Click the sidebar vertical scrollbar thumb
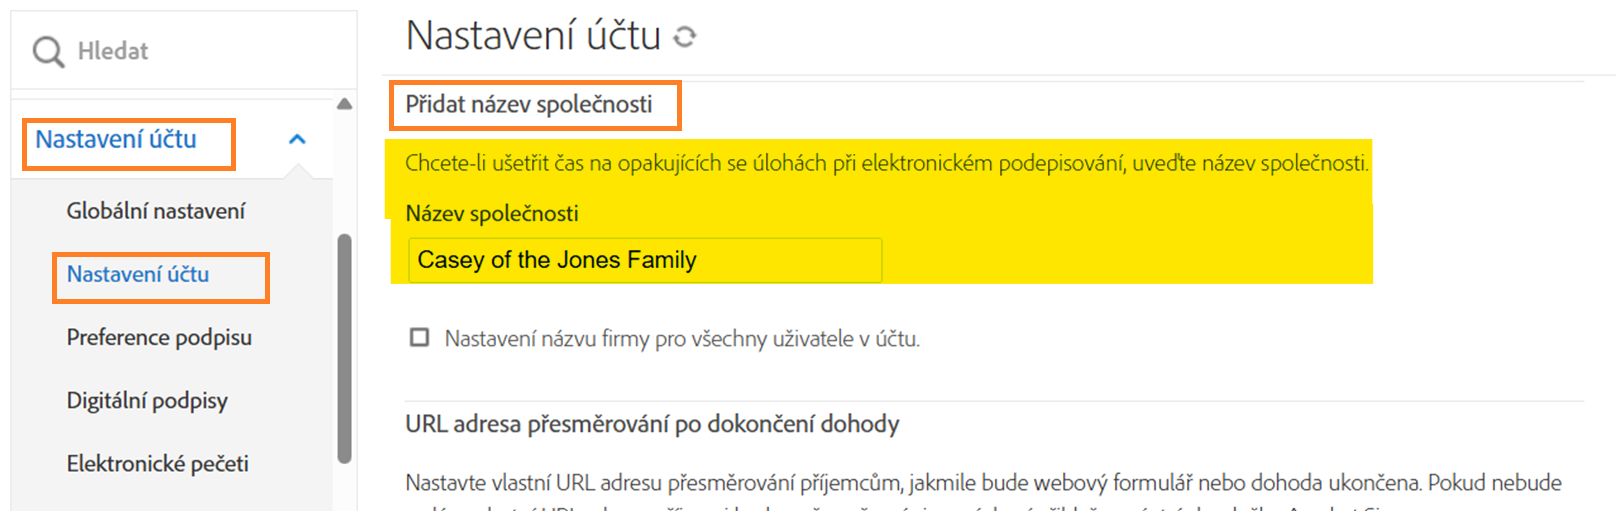Viewport: 1616px width, 513px height. point(344,348)
